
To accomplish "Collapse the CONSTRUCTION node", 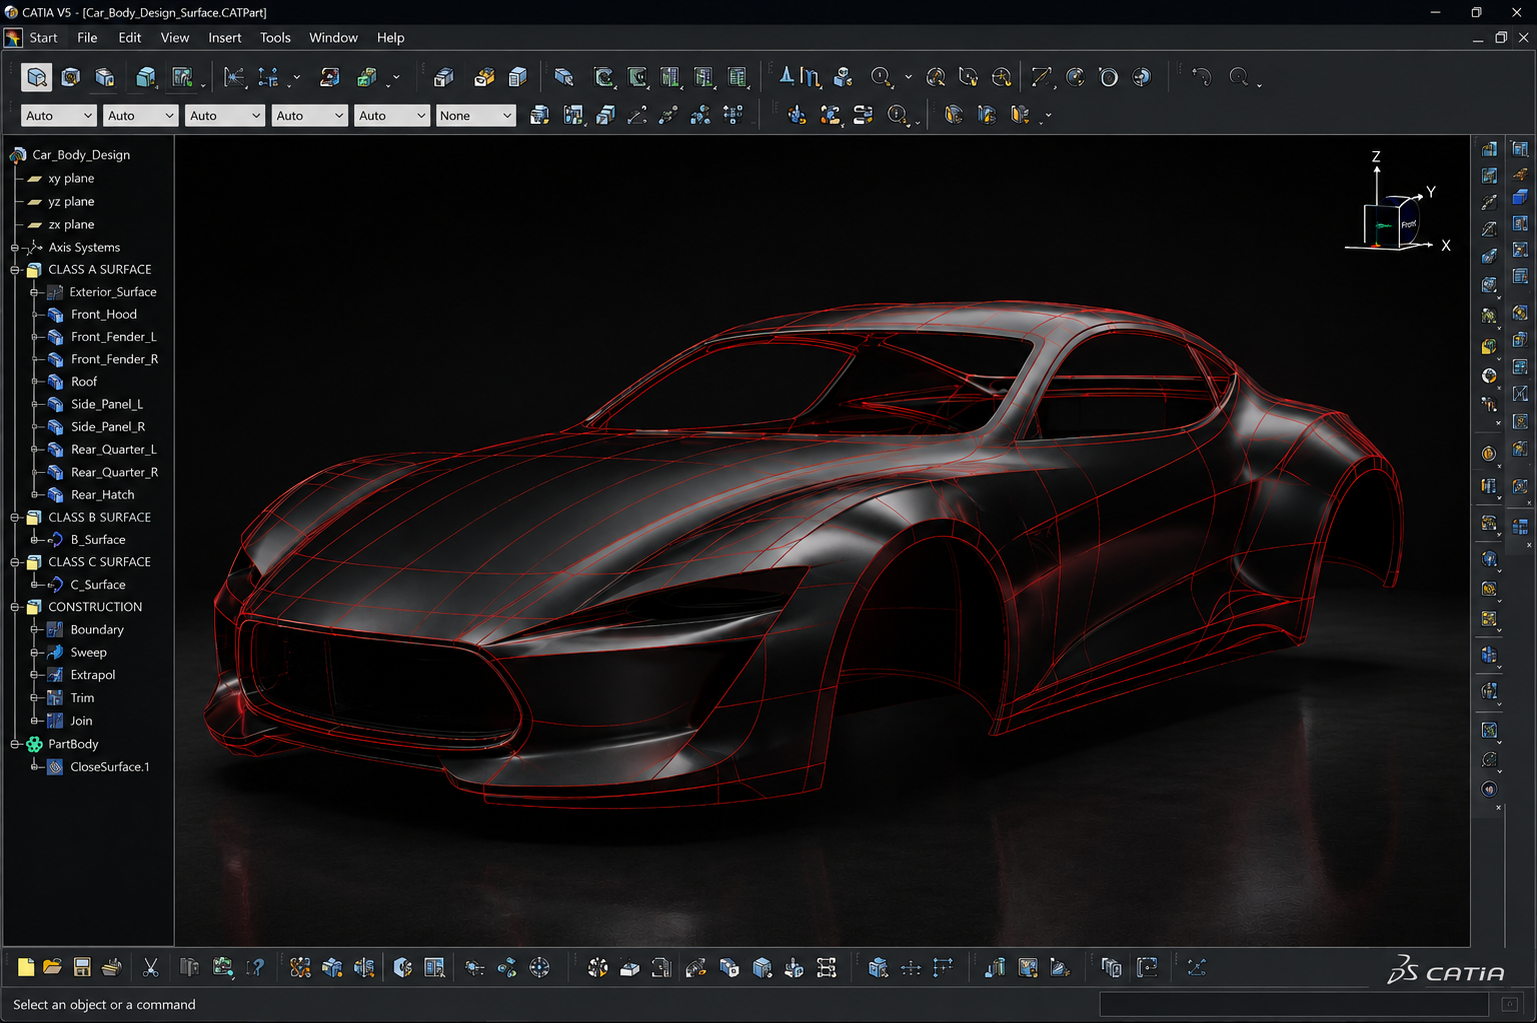I will pyautogui.click(x=15, y=607).
